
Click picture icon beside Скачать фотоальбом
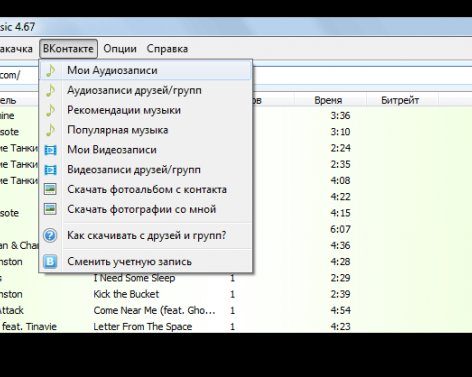click(50, 189)
